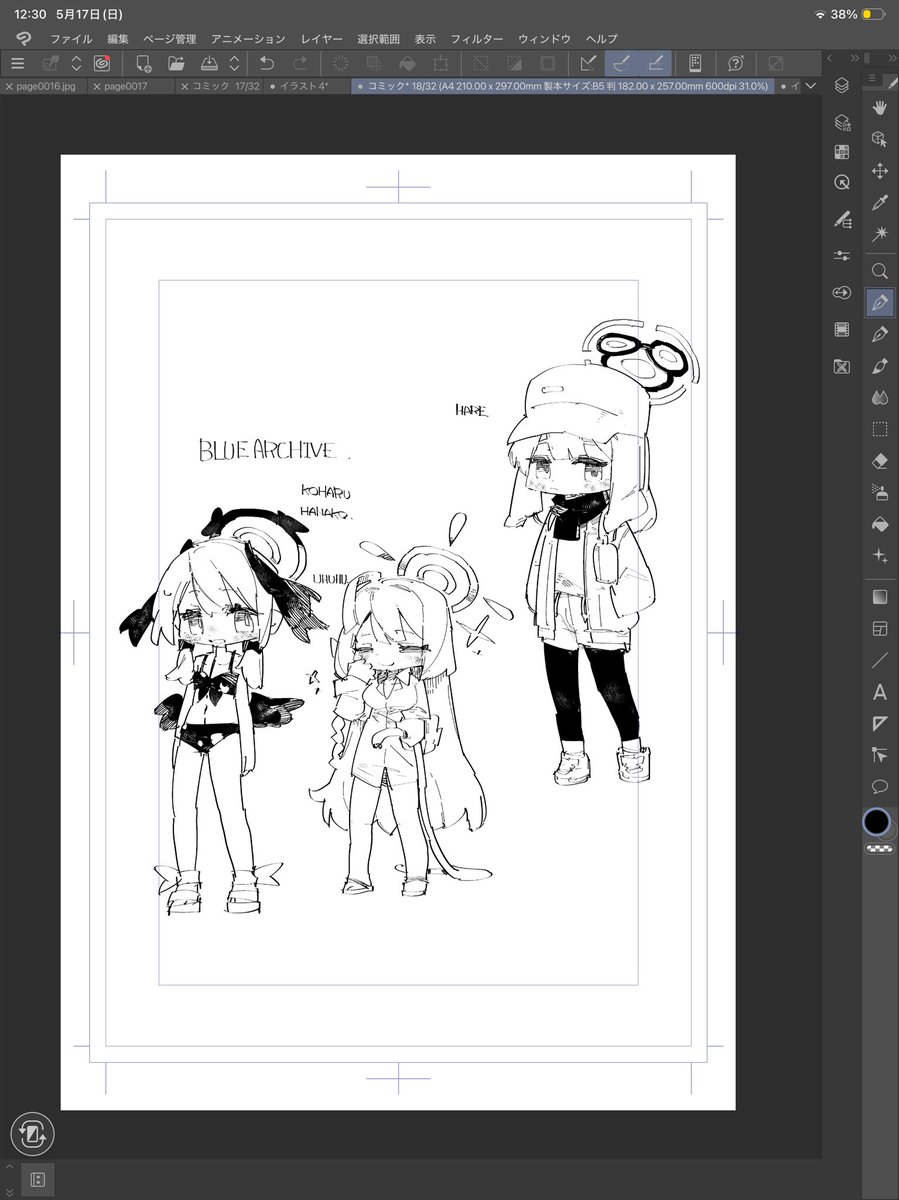Image resolution: width=899 pixels, height=1200 pixels.
Task: Select the Correct Line tool
Action: click(880, 755)
